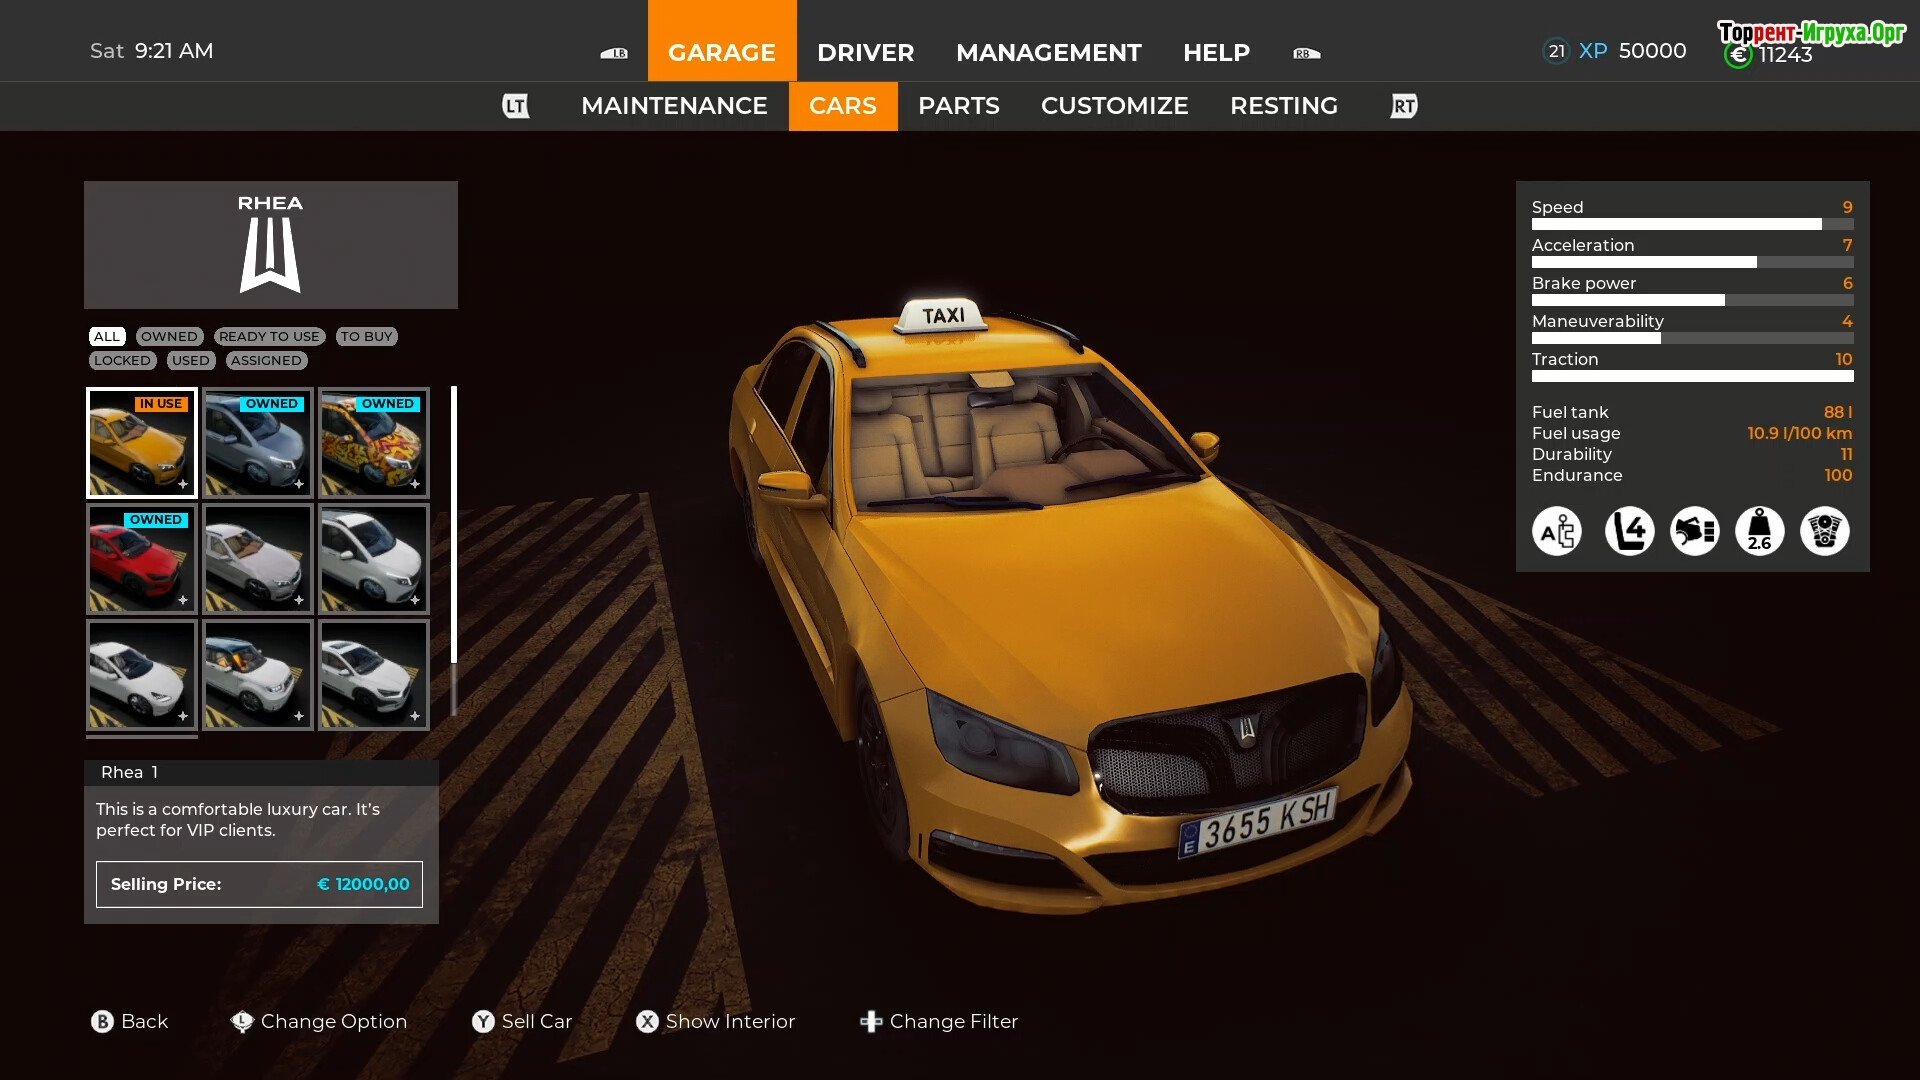Click the 2.6 weight icon
The height and width of the screenshot is (1080, 1920).
1759,531
